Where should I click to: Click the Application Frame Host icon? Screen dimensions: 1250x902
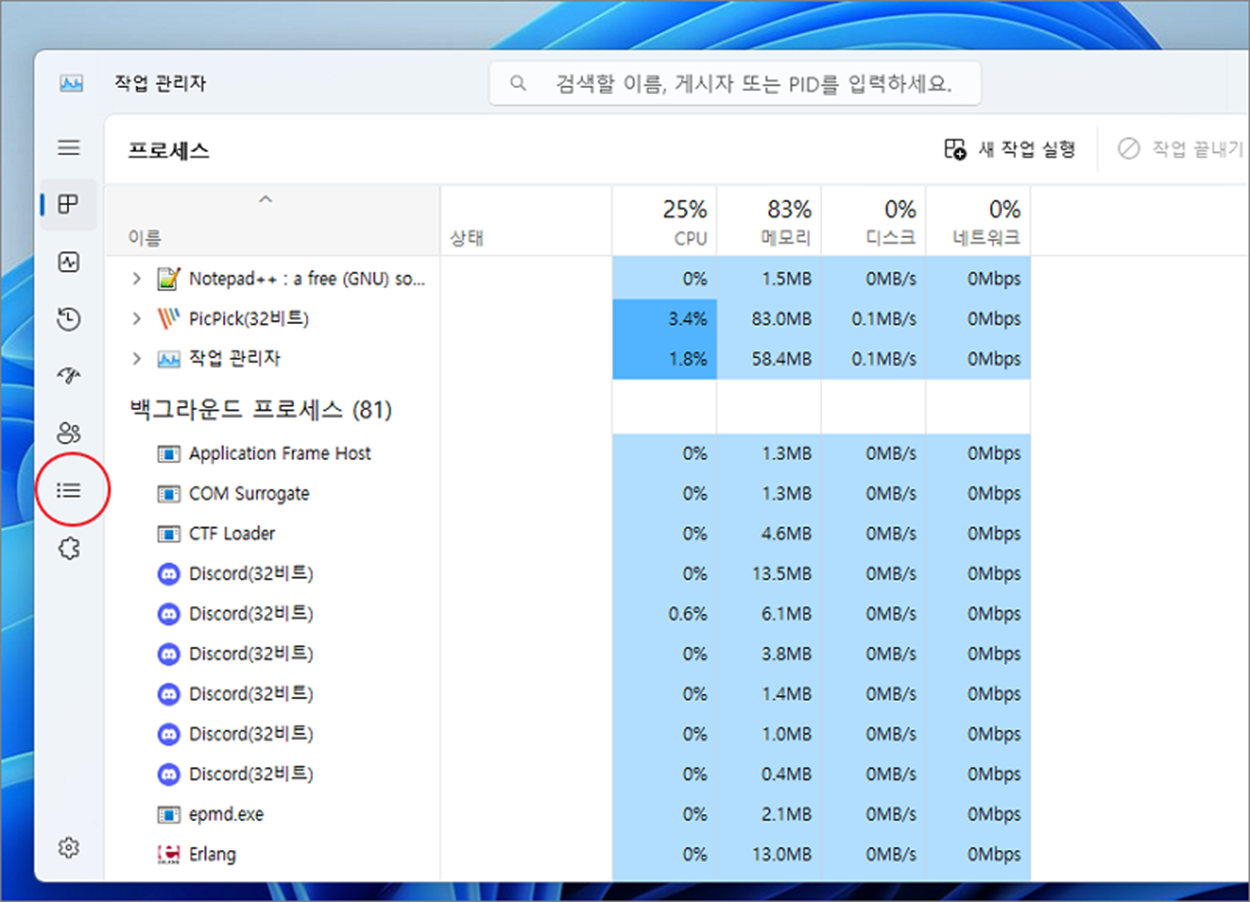[x=169, y=454]
